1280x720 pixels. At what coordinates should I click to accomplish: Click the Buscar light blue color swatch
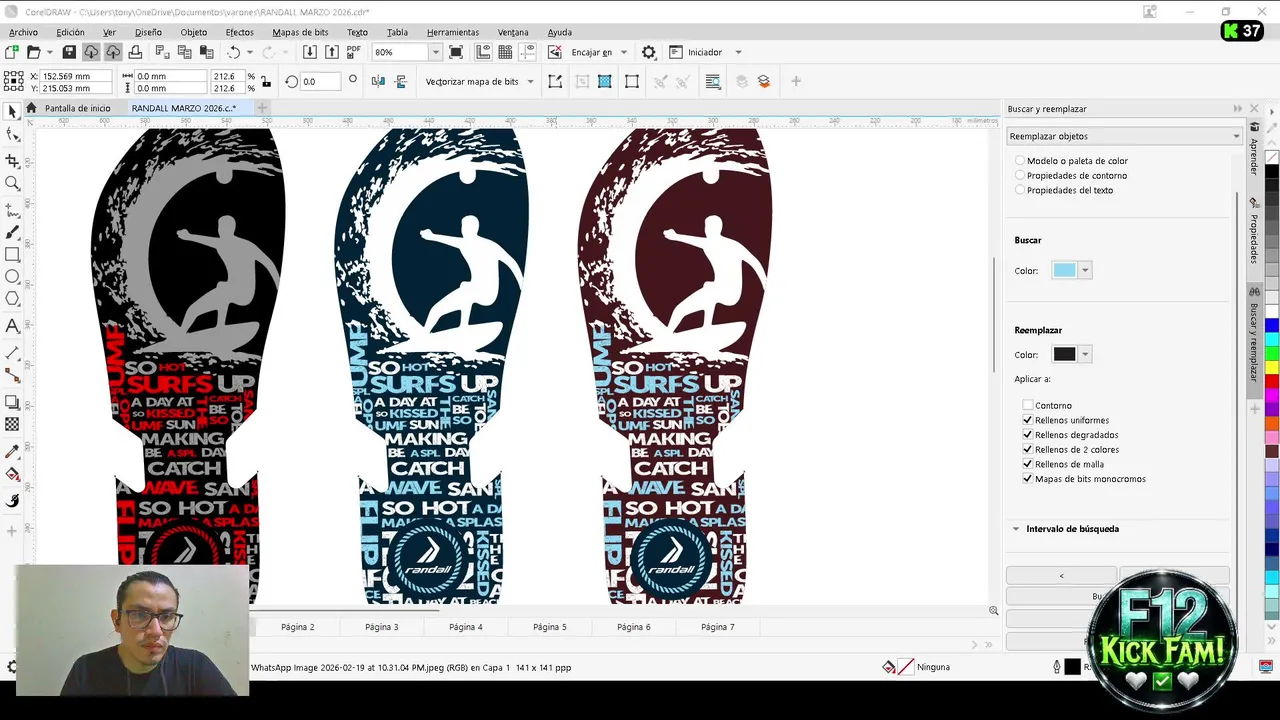(1064, 270)
